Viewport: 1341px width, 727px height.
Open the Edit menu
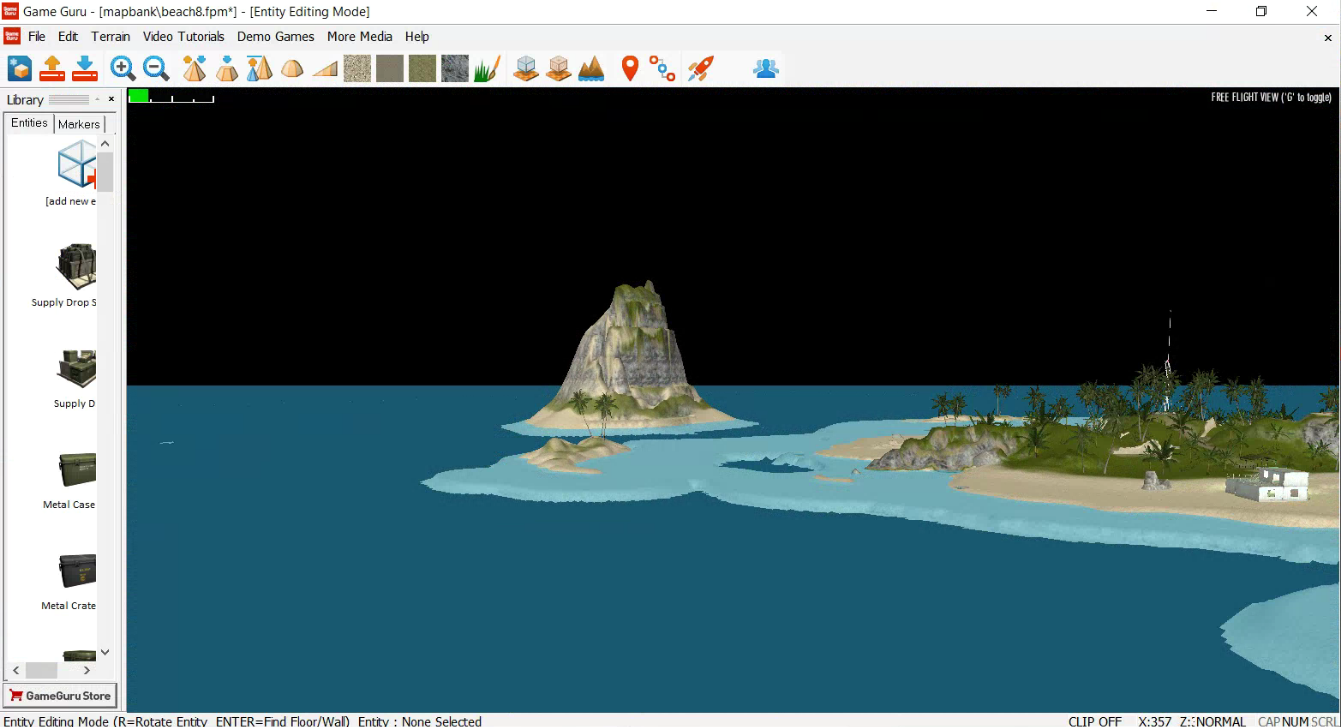coord(68,37)
